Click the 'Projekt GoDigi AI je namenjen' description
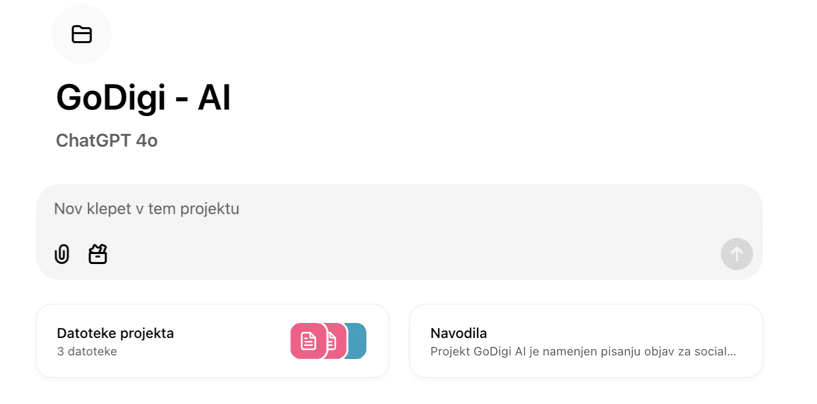Screen dimensions: 817x404 583,352
